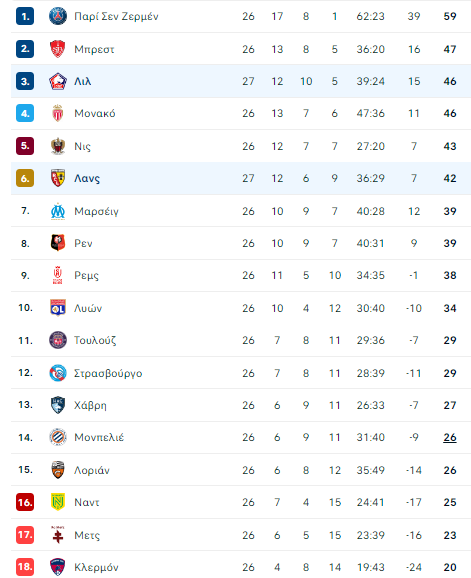The width and height of the screenshot is (471, 578).
Task: Click the Marseille OM logo
Action: pos(58,211)
